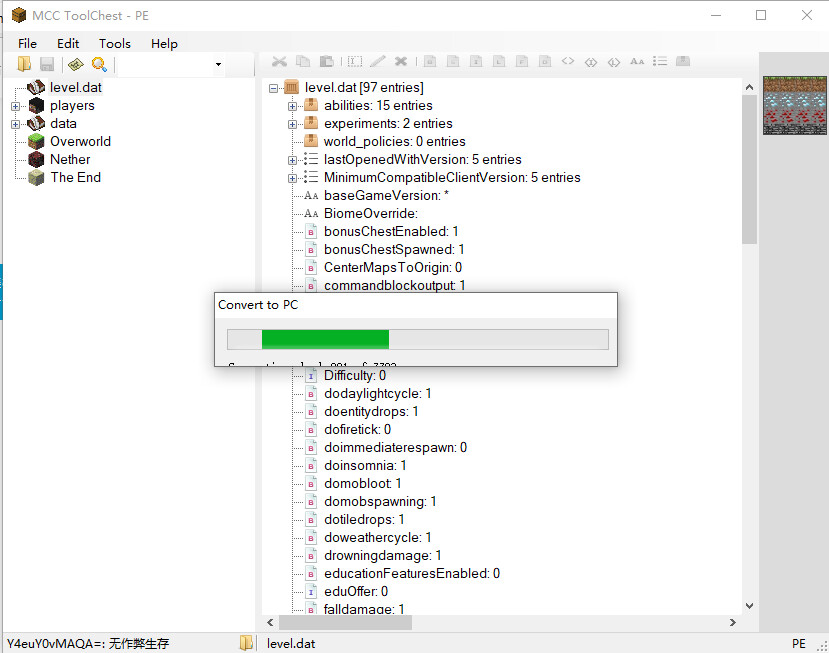Click the Add Int tag icon
829x653 pixels.
click(x=476, y=61)
